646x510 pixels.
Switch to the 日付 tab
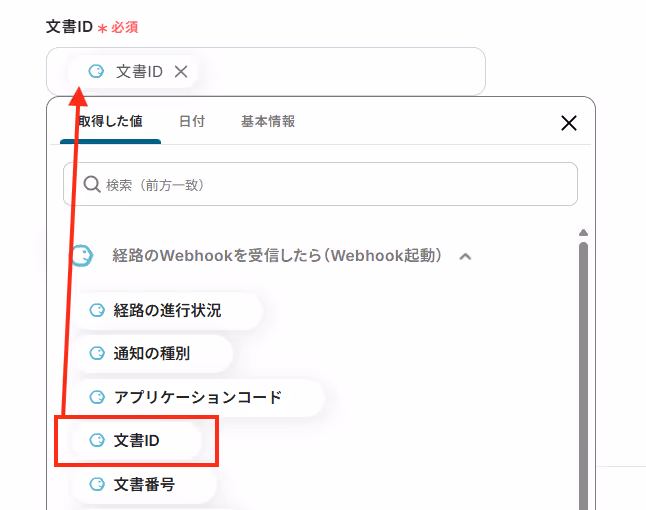(x=192, y=121)
